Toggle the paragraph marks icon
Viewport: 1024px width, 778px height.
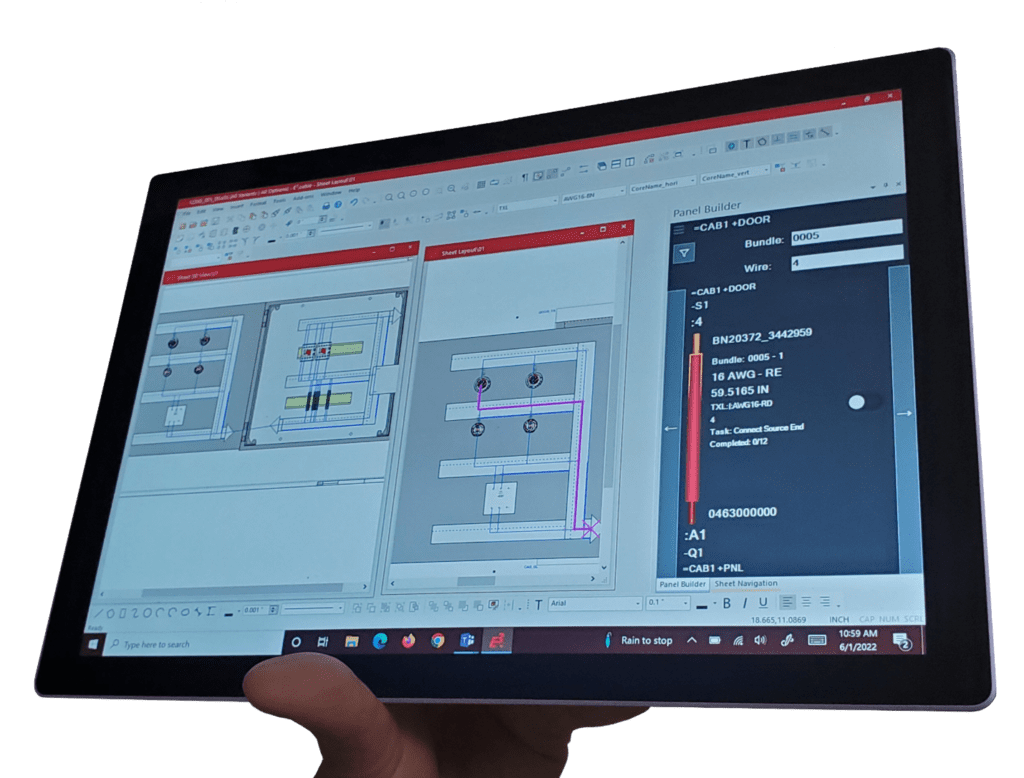coord(524,177)
